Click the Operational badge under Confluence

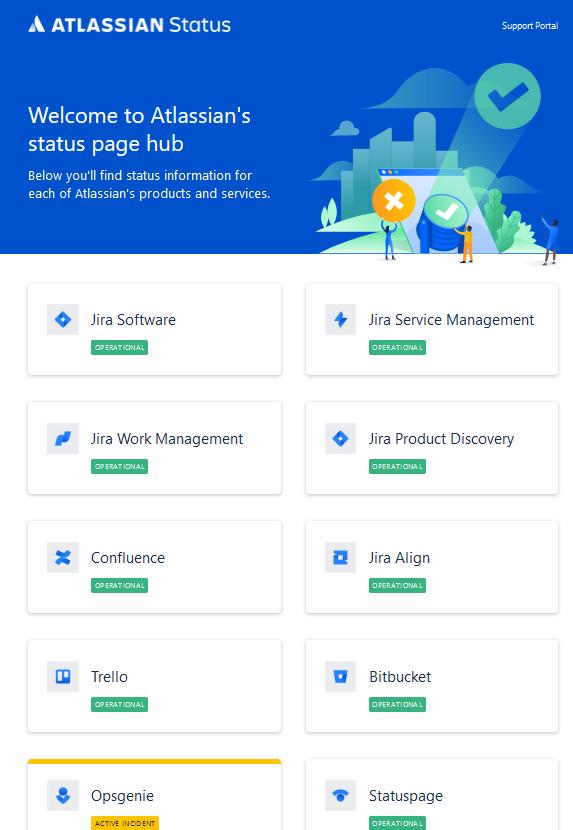tap(119, 585)
